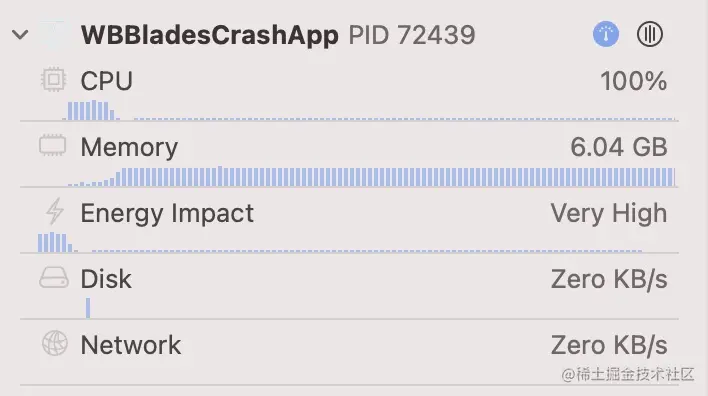This screenshot has height=396, width=708.
Task: Select the WBBladesCrashApp process name
Action: pyautogui.click(x=210, y=35)
